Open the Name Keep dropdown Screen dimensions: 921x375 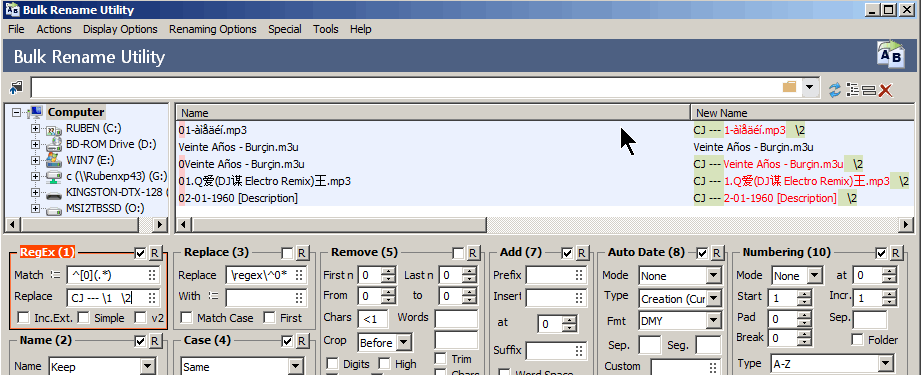coord(147,367)
